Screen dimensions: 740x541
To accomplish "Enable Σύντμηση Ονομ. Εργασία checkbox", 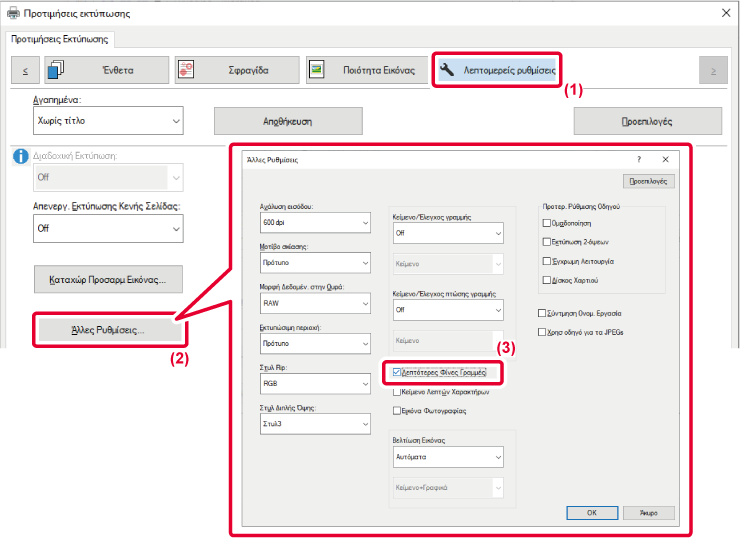I will click(x=542, y=313).
